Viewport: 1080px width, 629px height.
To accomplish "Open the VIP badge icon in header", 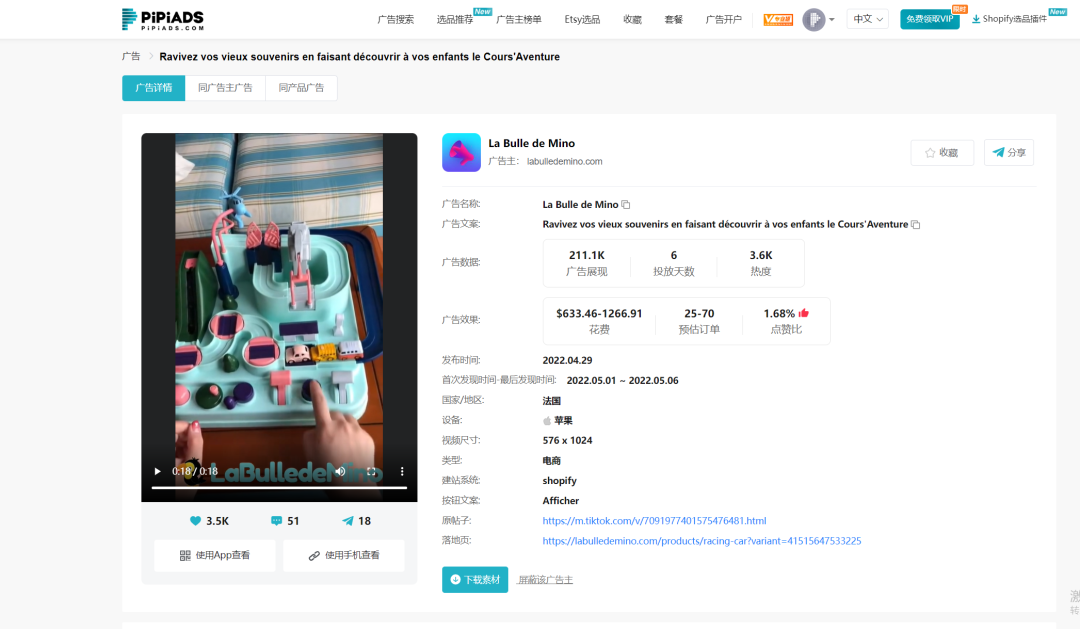I will click(x=778, y=19).
